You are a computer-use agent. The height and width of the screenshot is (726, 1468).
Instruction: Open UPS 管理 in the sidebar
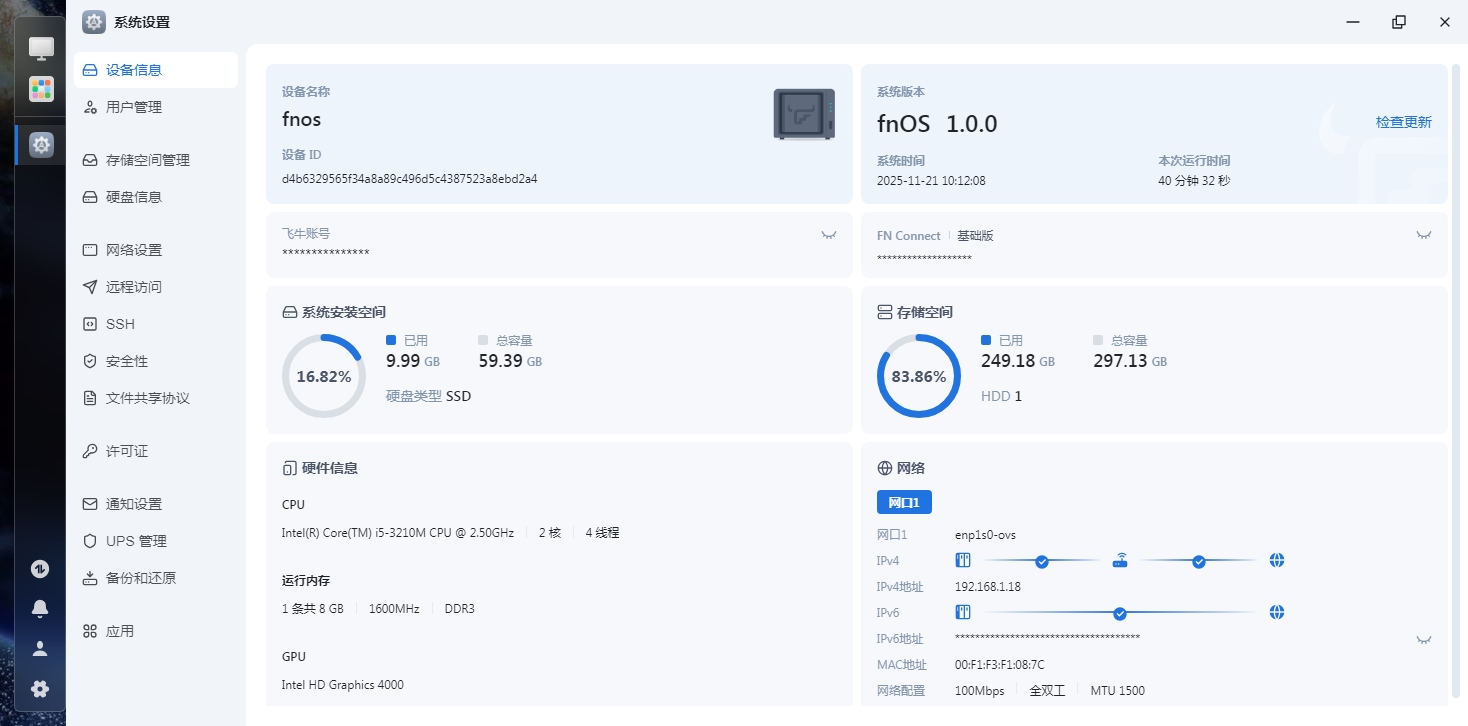tap(136, 541)
